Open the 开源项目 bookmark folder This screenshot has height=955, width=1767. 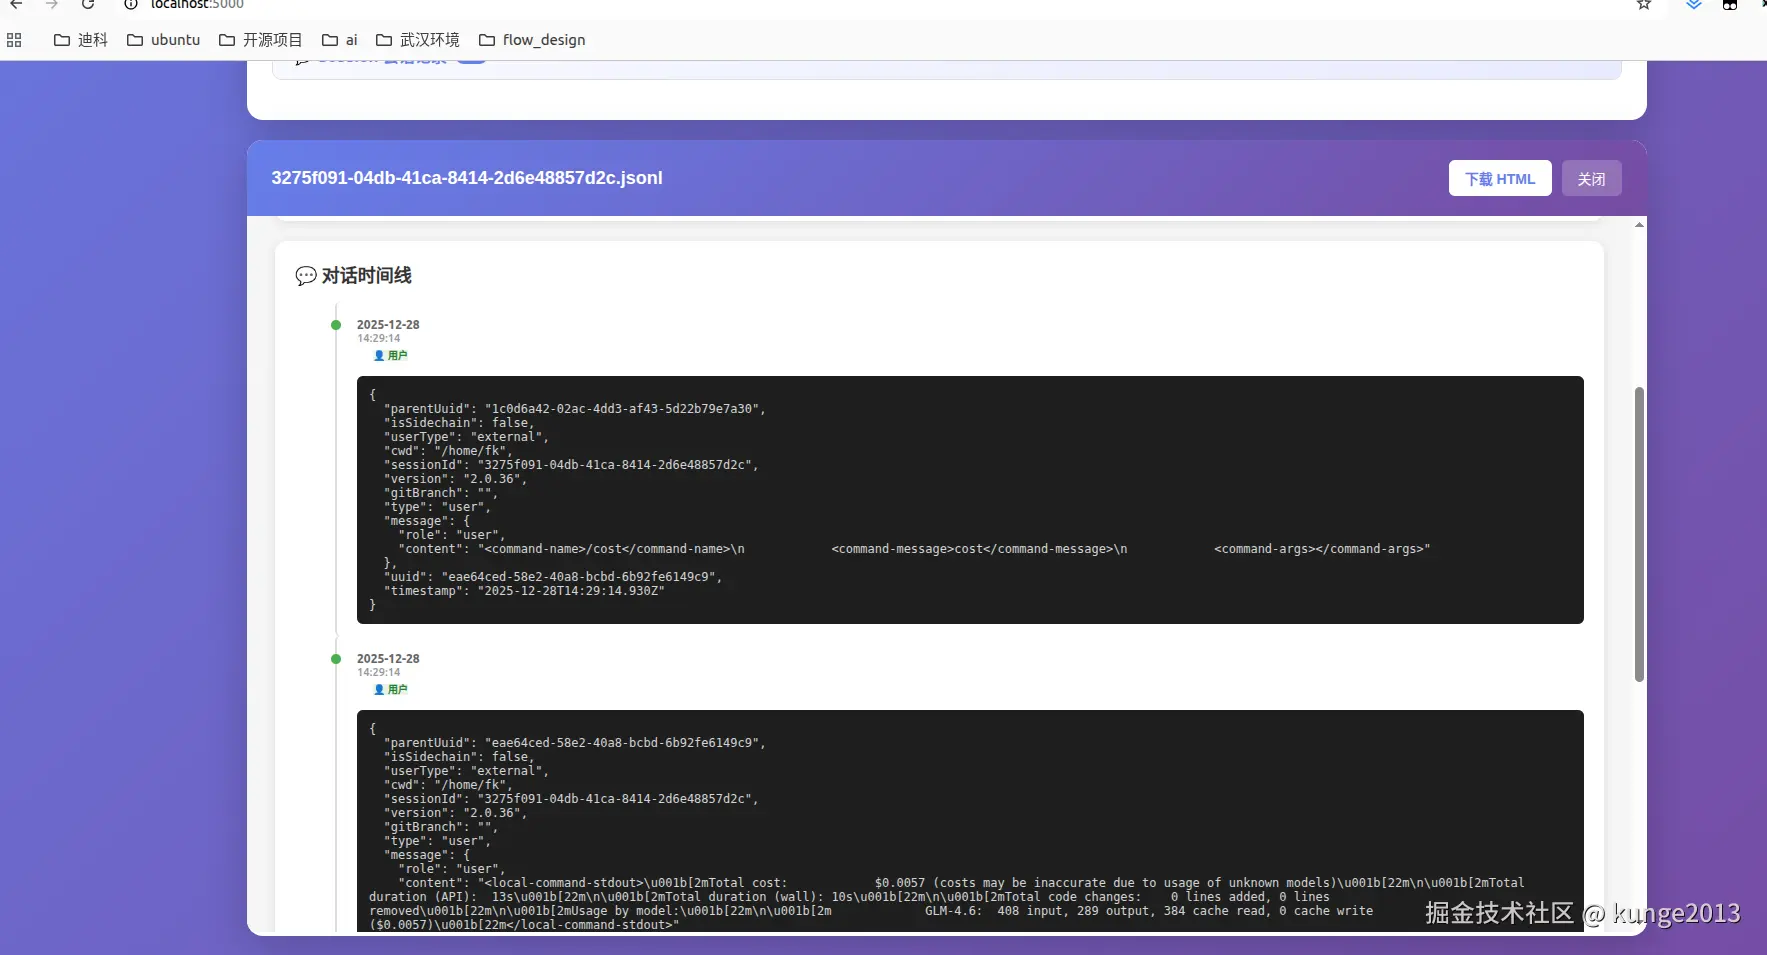tap(261, 40)
